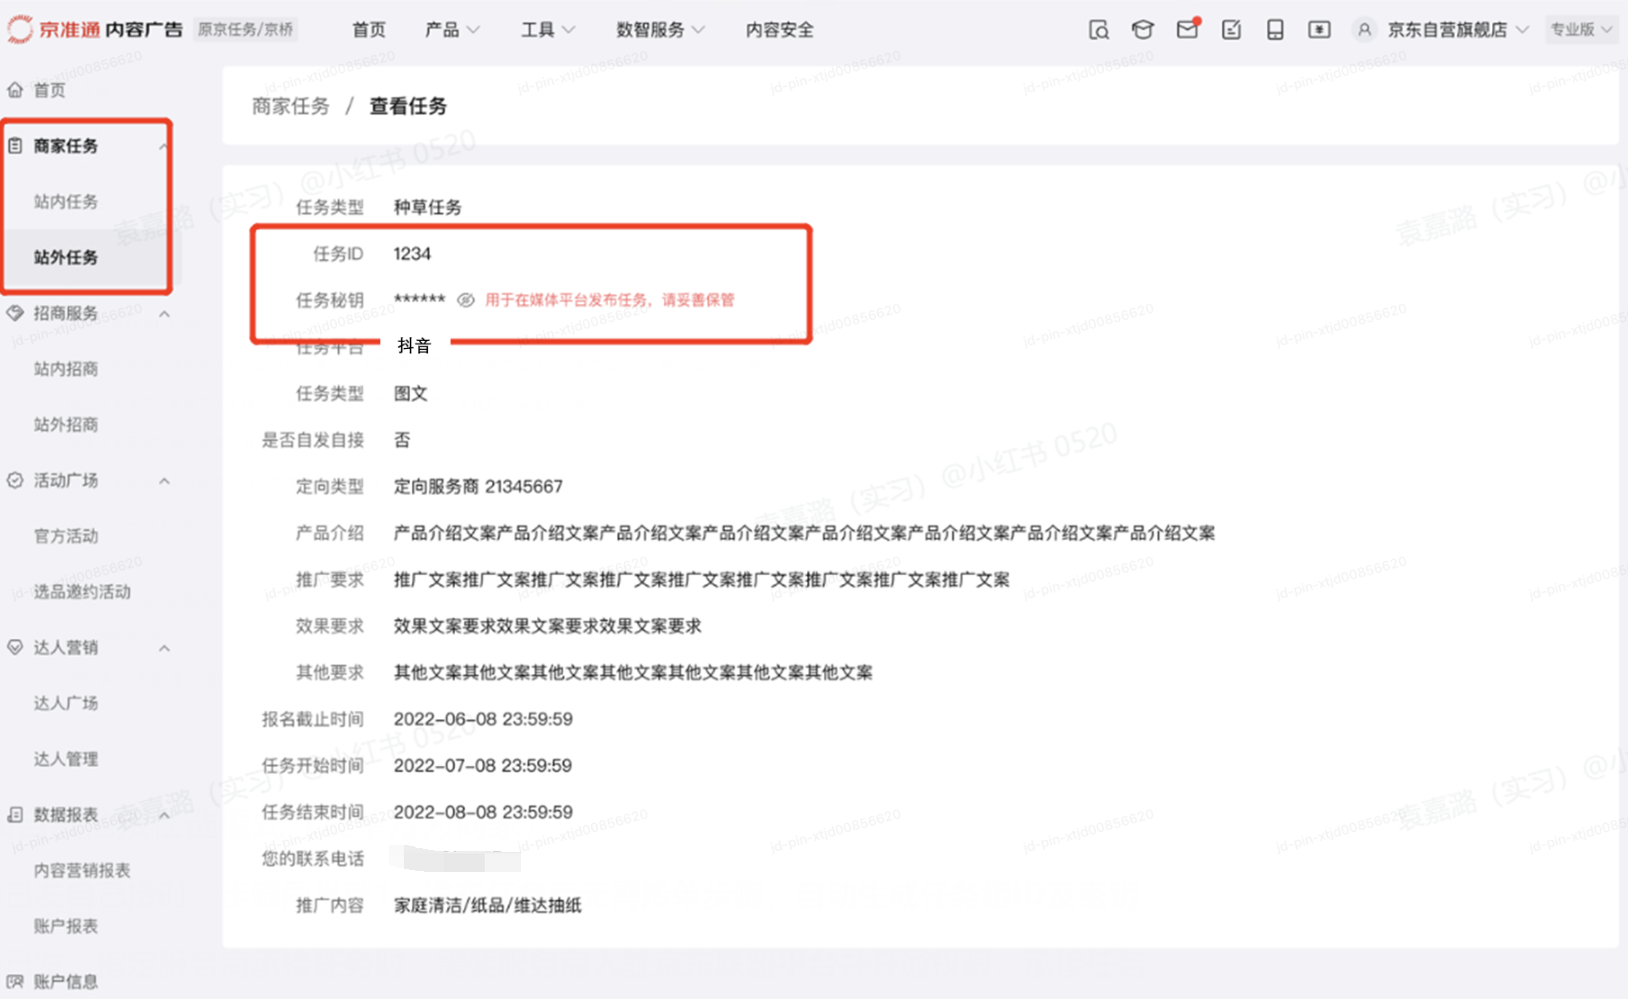Open the 京东自营旗舰店 account dropdown

click(x=1458, y=30)
